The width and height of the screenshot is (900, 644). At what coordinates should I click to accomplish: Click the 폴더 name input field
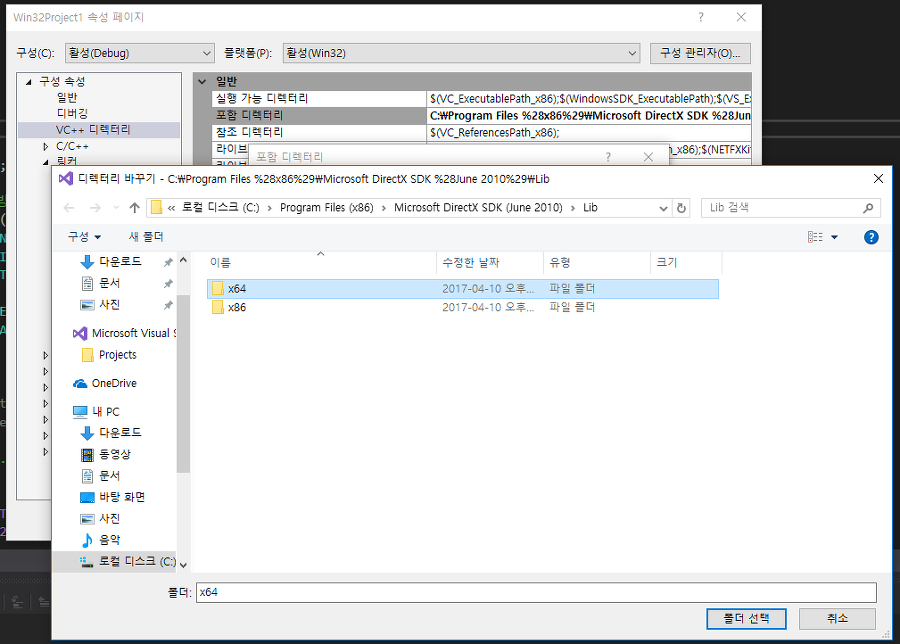click(x=536, y=592)
